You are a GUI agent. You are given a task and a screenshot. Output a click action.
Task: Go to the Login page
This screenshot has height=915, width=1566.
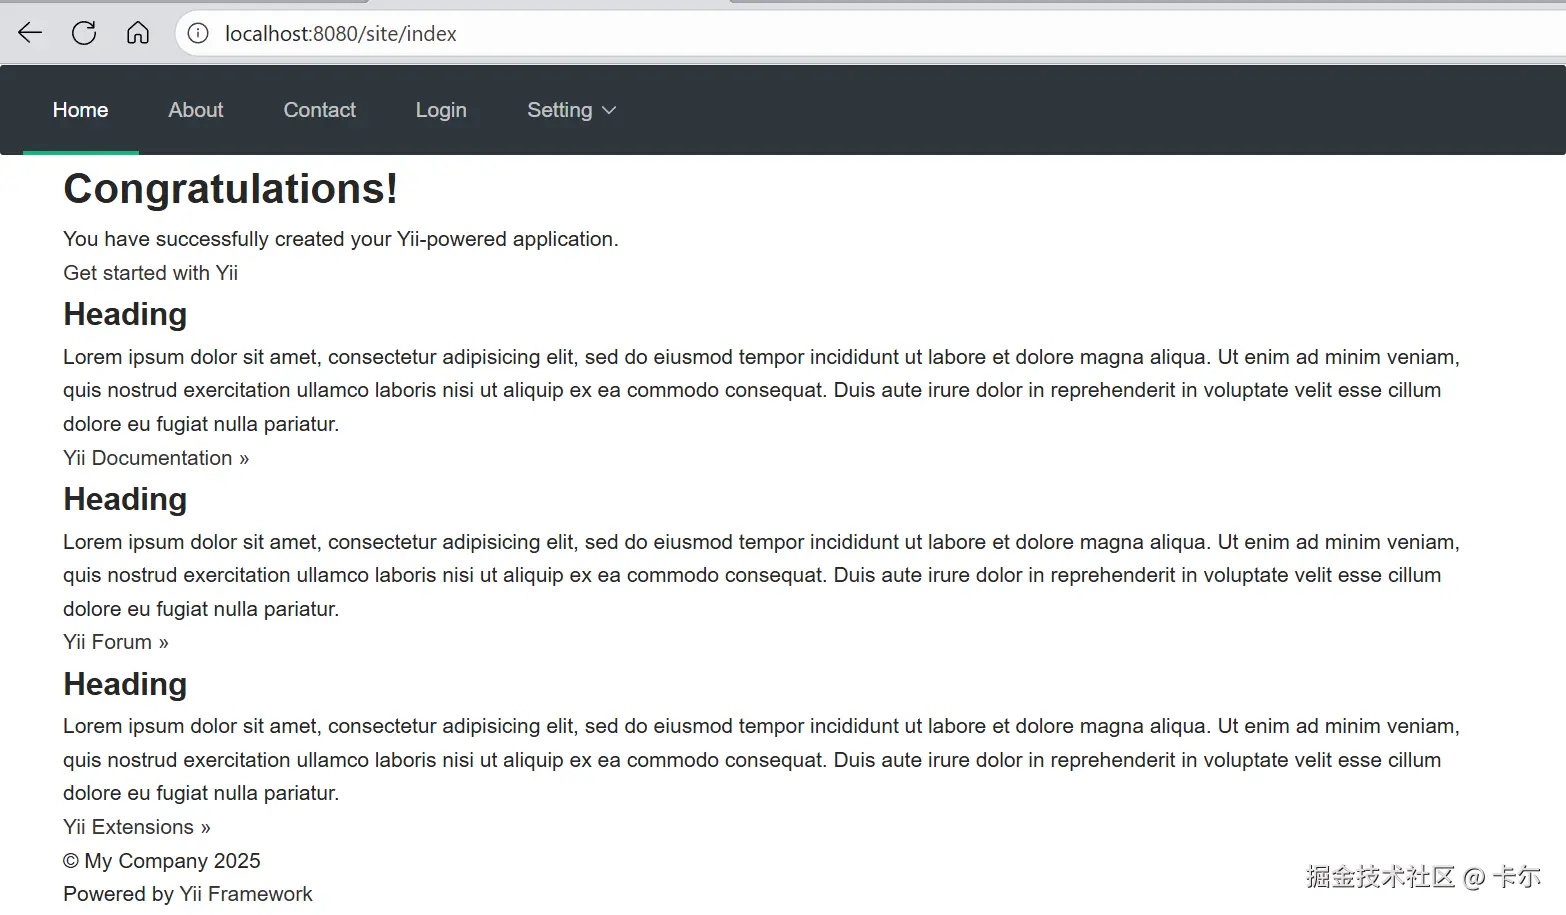441,110
